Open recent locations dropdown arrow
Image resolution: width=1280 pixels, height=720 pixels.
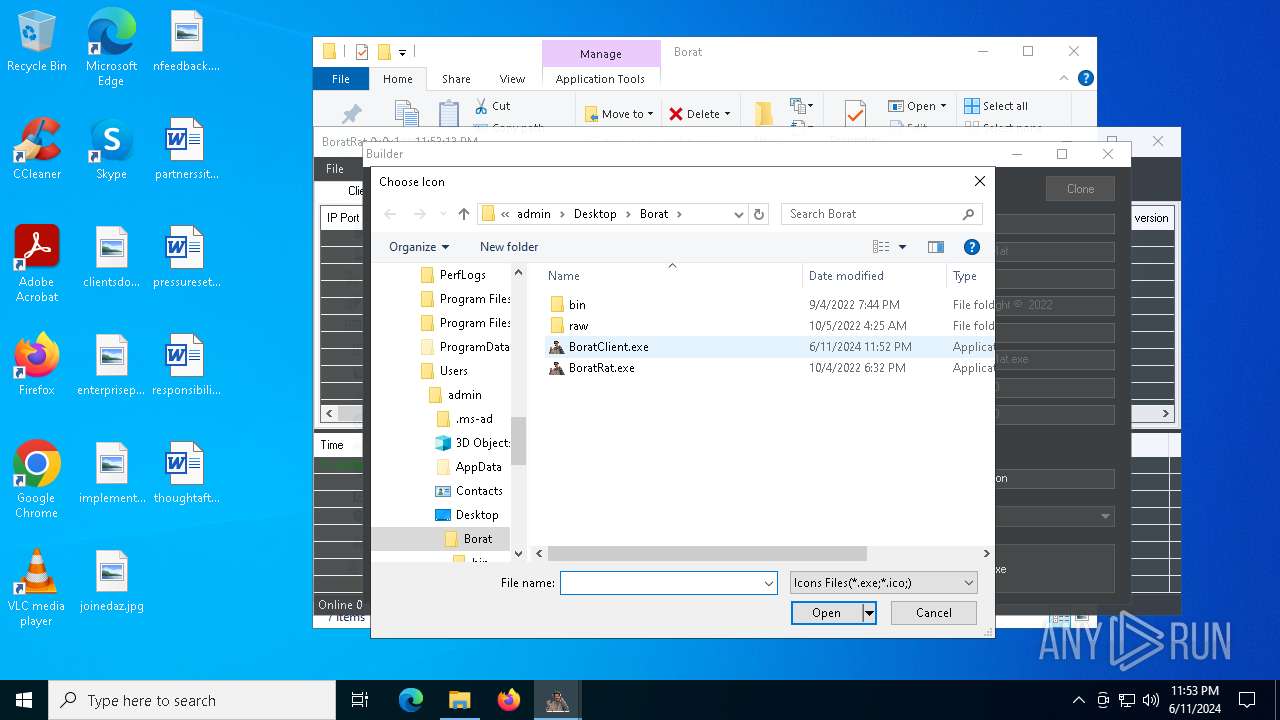443,214
